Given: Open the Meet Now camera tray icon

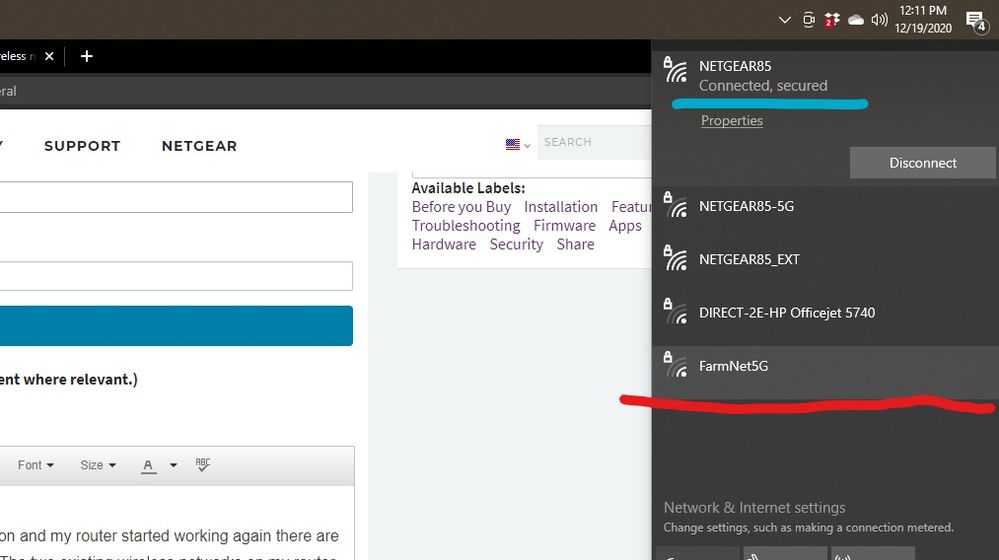Looking at the screenshot, I should pos(809,20).
